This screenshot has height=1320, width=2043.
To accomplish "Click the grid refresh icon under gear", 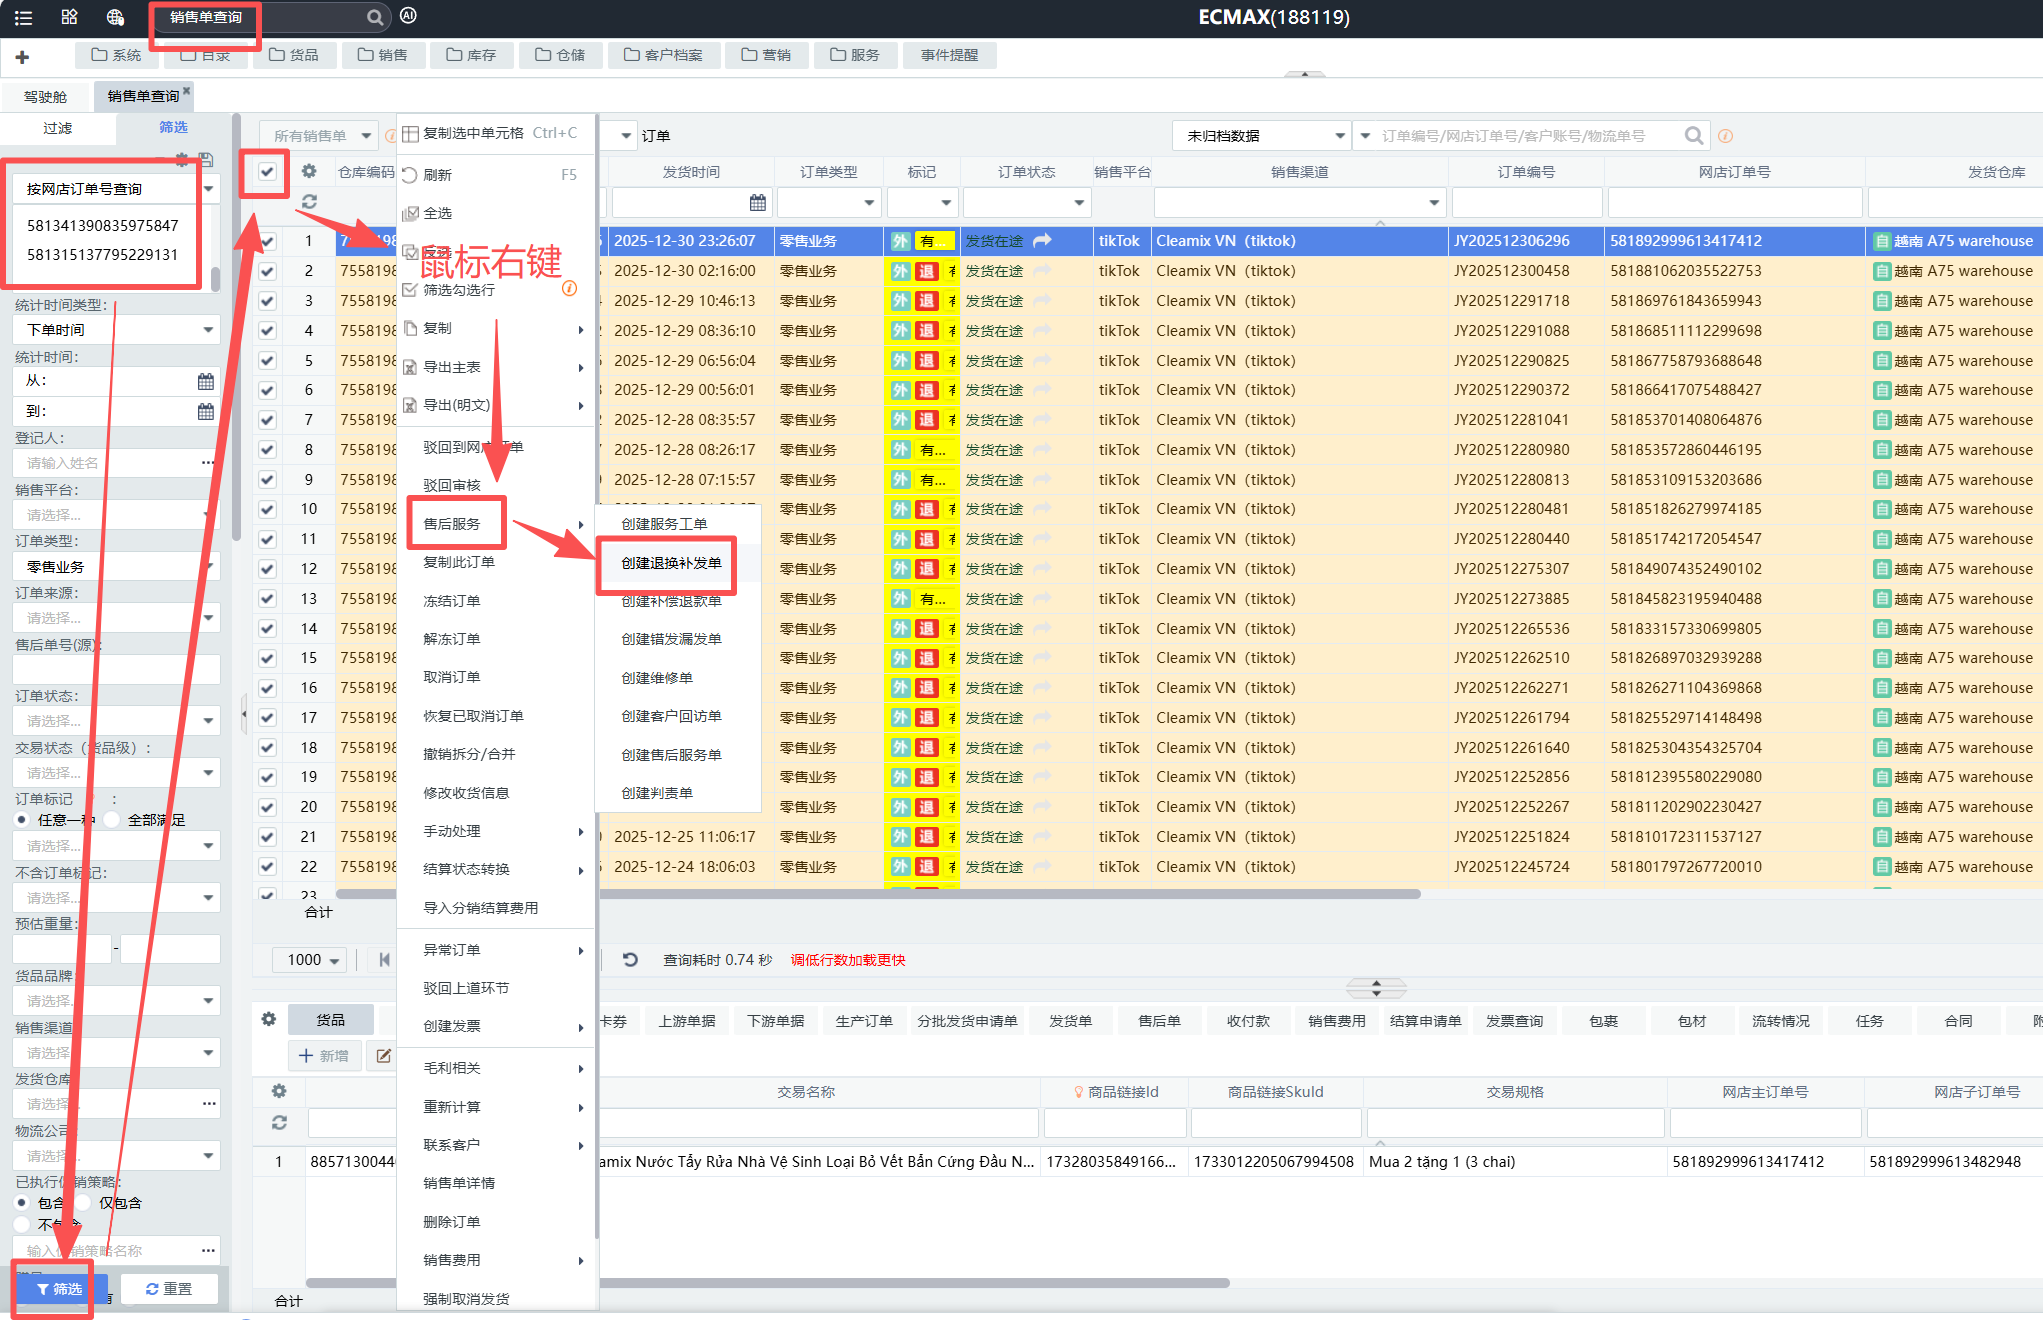I will [x=309, y=202].
